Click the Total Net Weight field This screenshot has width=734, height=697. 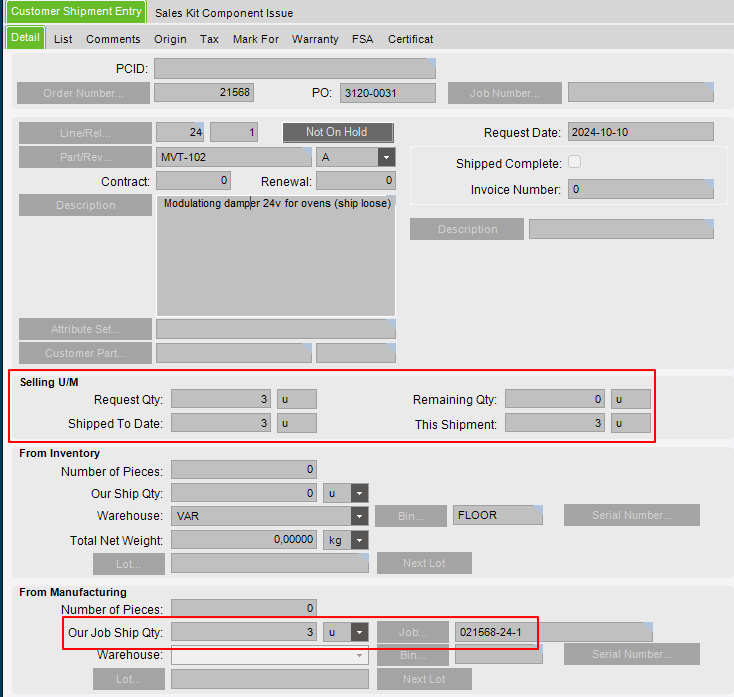[244, 540]
